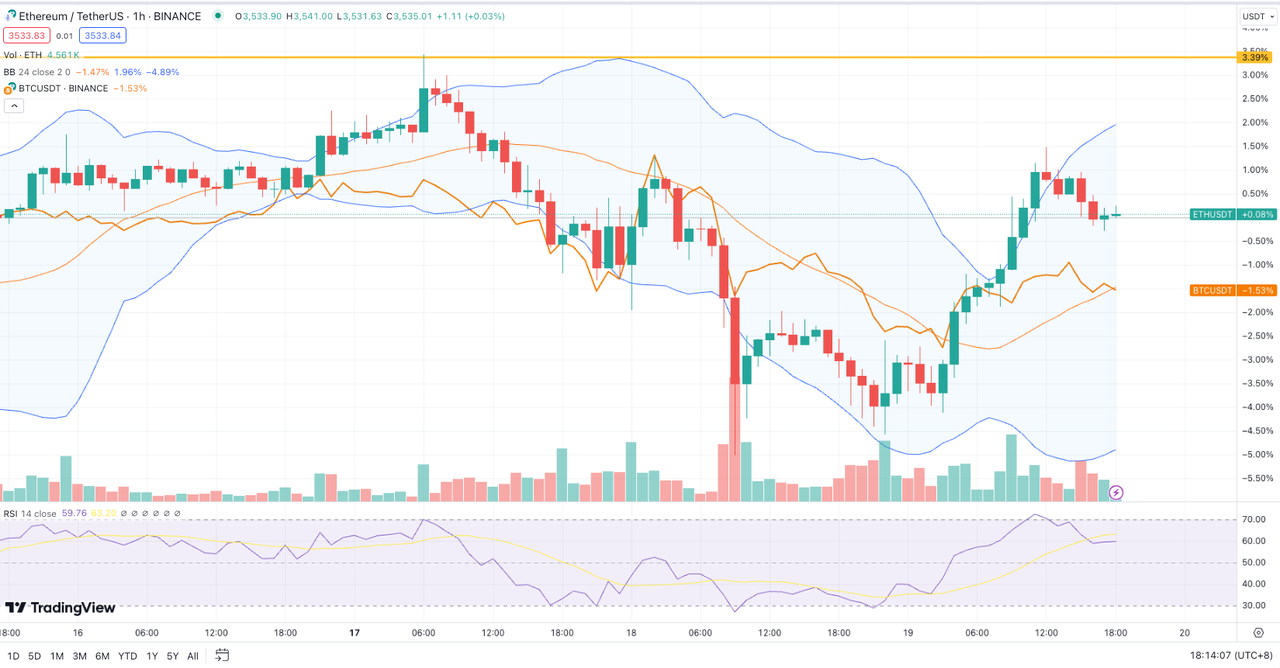The height and width of the screenshot is (668, 1280).
Task: Open chart time axis settings gear
Action: coord(1256,633)
